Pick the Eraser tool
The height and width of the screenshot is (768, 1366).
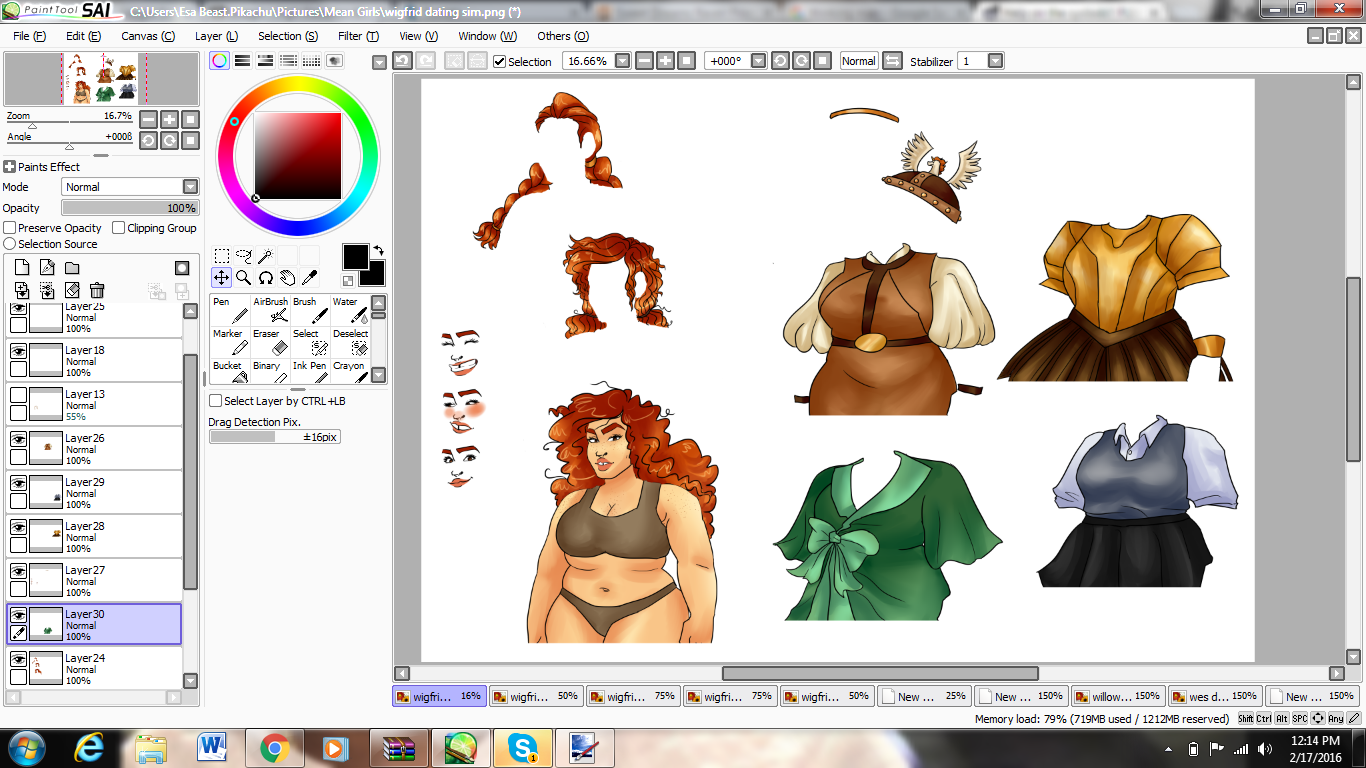pos(270,342)
